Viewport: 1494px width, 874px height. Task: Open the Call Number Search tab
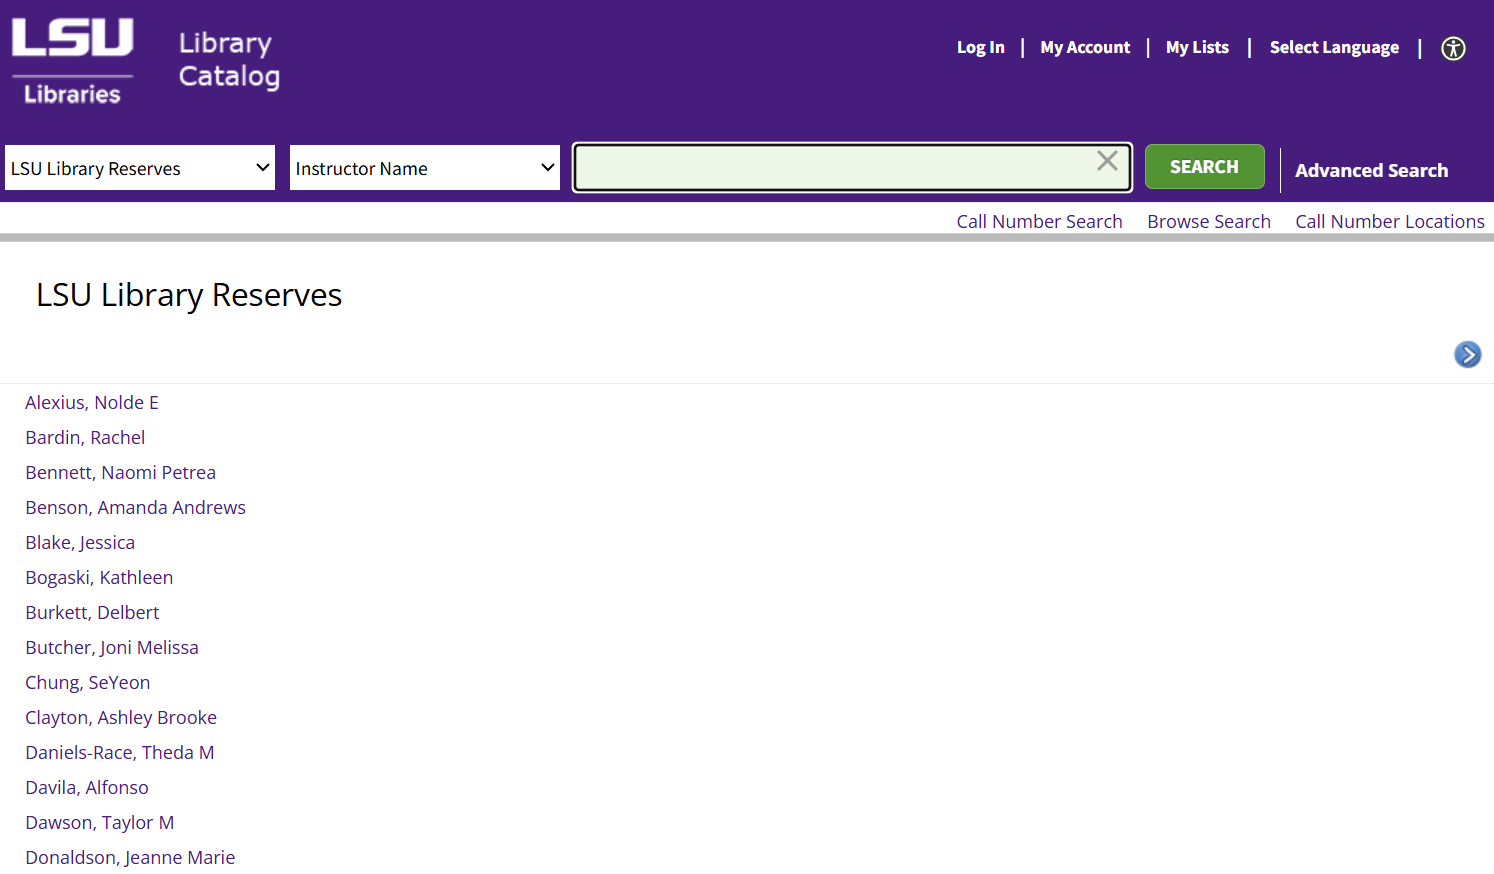[x=1039, y=221]
